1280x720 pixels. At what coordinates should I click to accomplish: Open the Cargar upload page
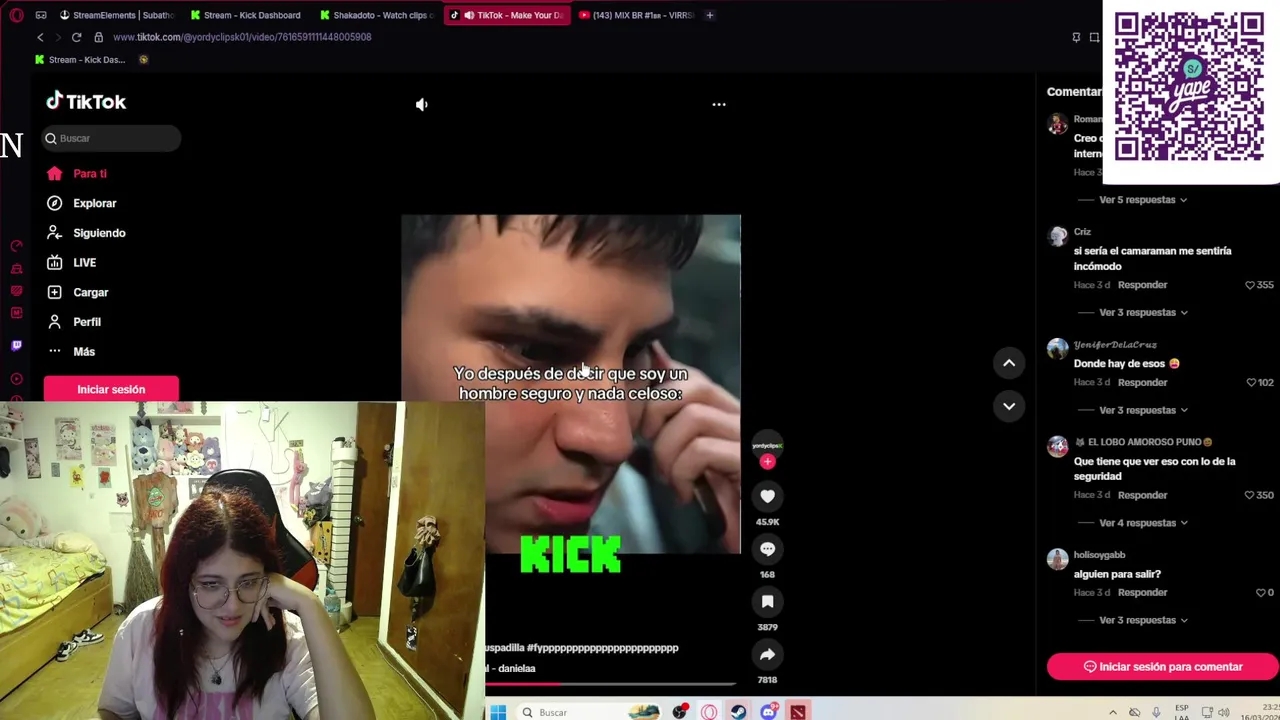click(x=77, y=292)
